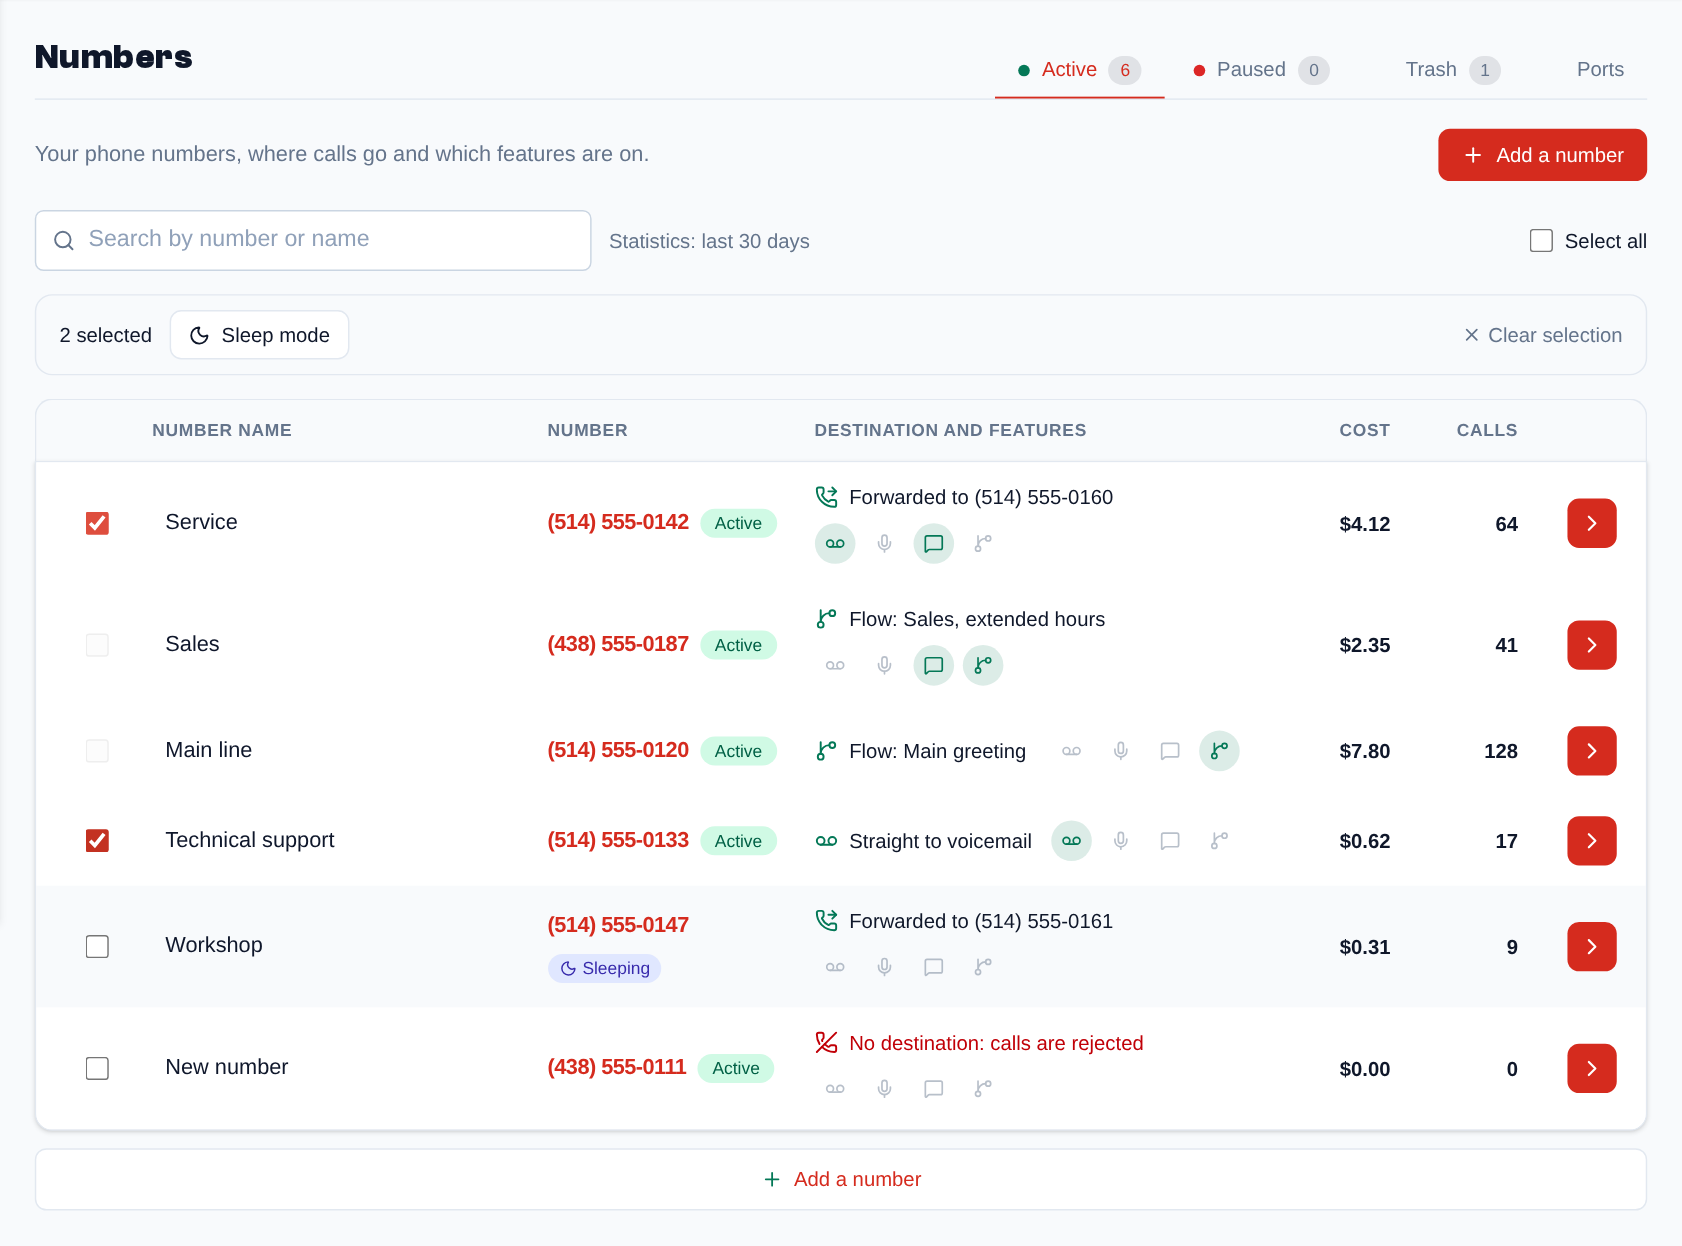This screenshot has width=1682, height=1246.
Task: Check the Main line checkbox
Action: pos(97,751)
